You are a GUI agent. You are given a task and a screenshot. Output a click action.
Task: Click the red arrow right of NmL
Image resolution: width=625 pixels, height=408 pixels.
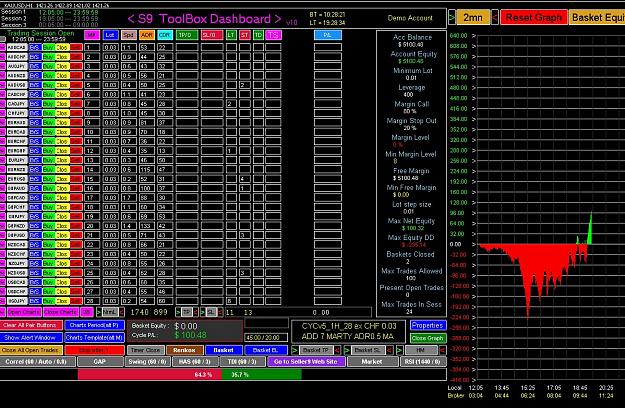point(122,312)
